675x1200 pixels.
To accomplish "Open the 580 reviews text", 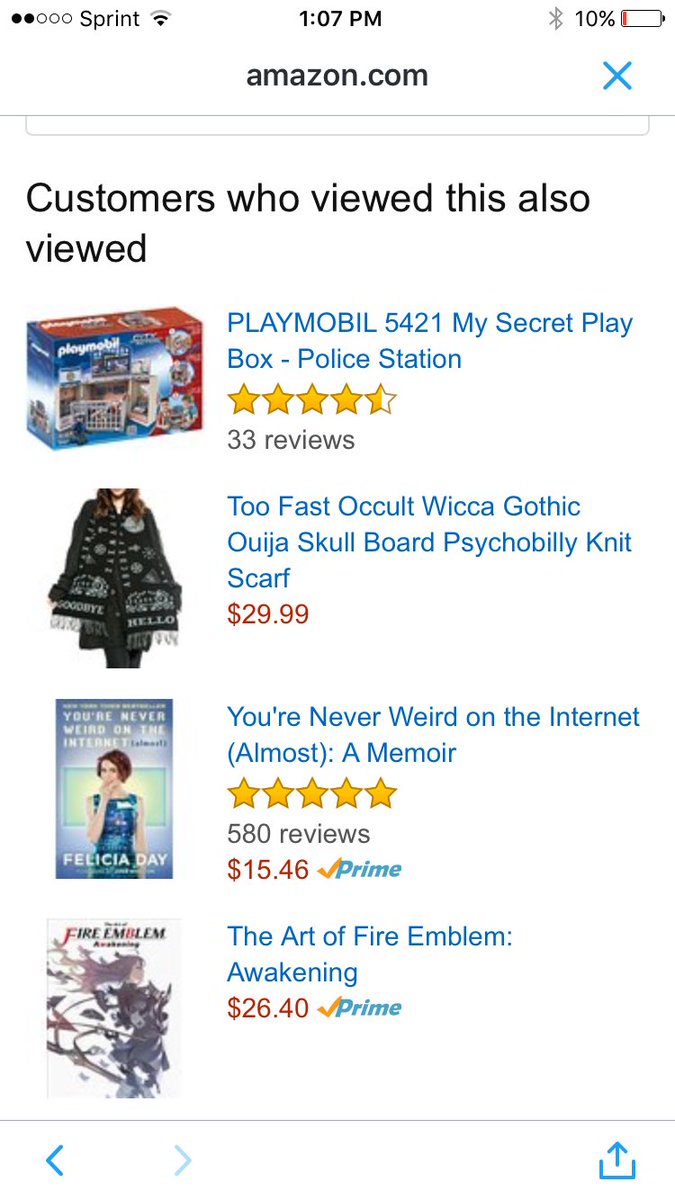I will pos(299,834).
